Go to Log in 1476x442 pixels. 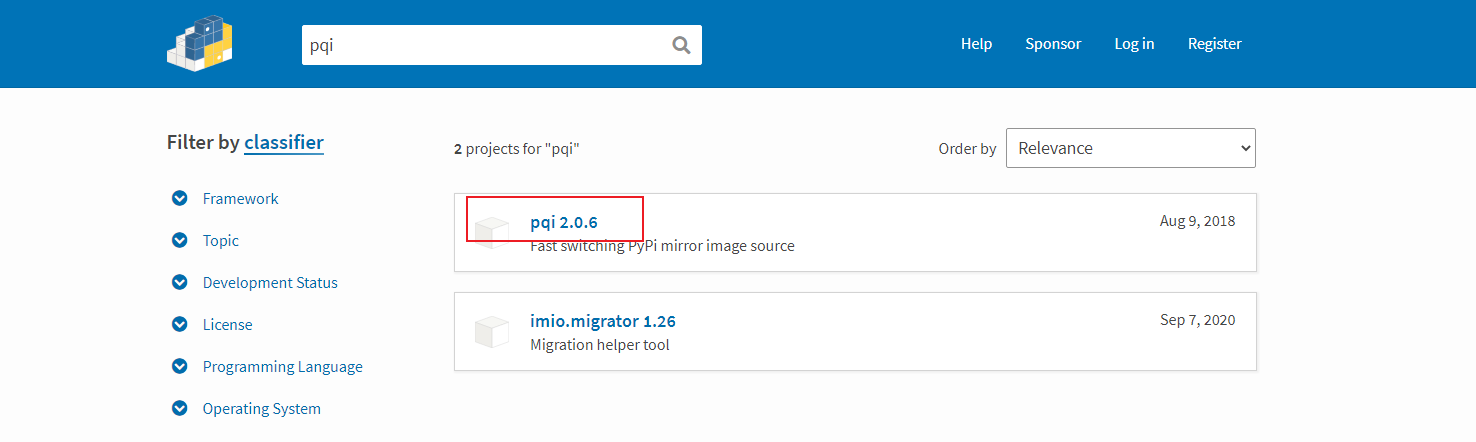point(1134,44)
